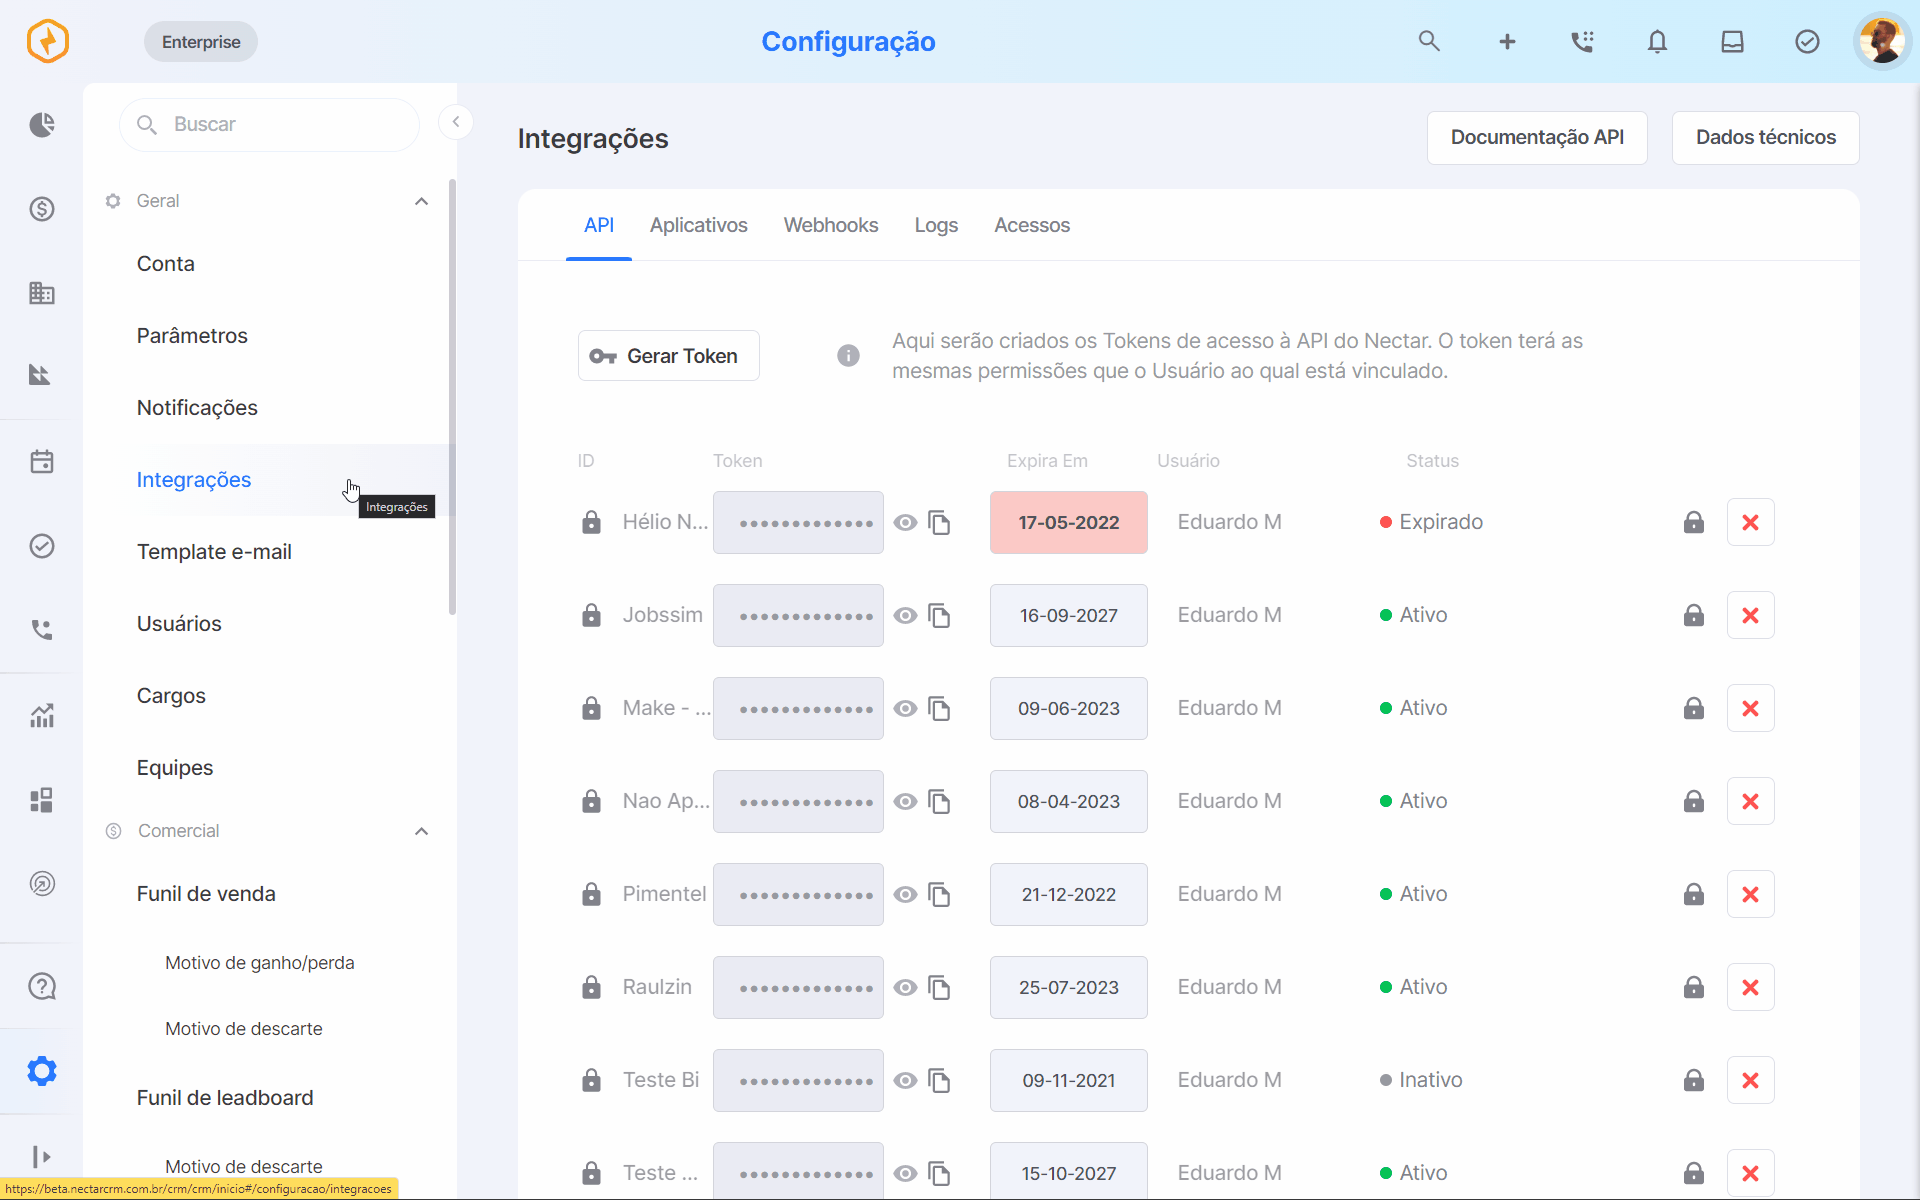Open the phone dialpad icon in header
The width and height of the screenshot is (1920, 1200).
click(x=1582, y=41)
